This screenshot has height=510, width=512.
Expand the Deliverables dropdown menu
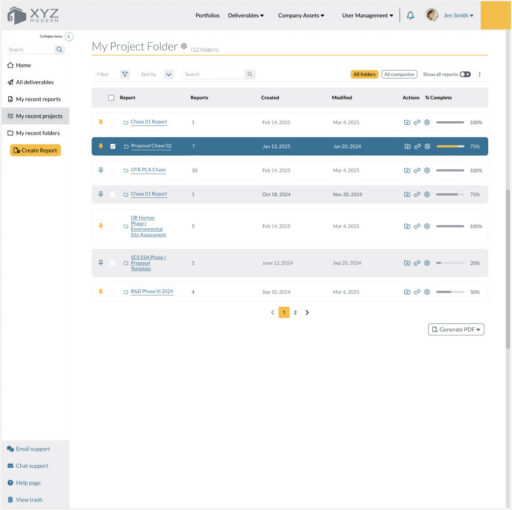click(246, 15)
